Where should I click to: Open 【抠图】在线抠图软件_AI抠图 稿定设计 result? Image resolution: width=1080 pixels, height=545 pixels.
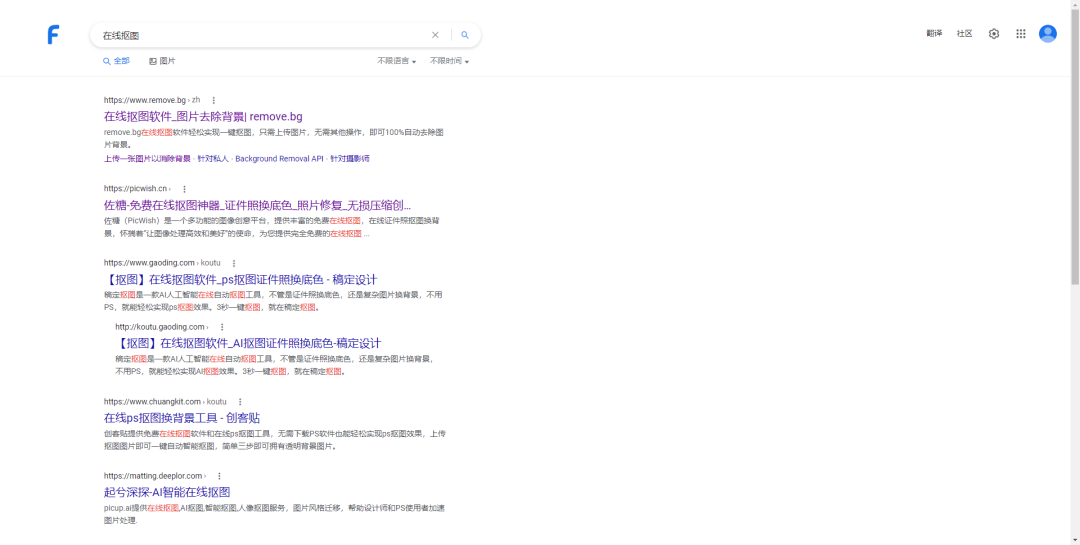pyautogui.click(x=248, y=343)
